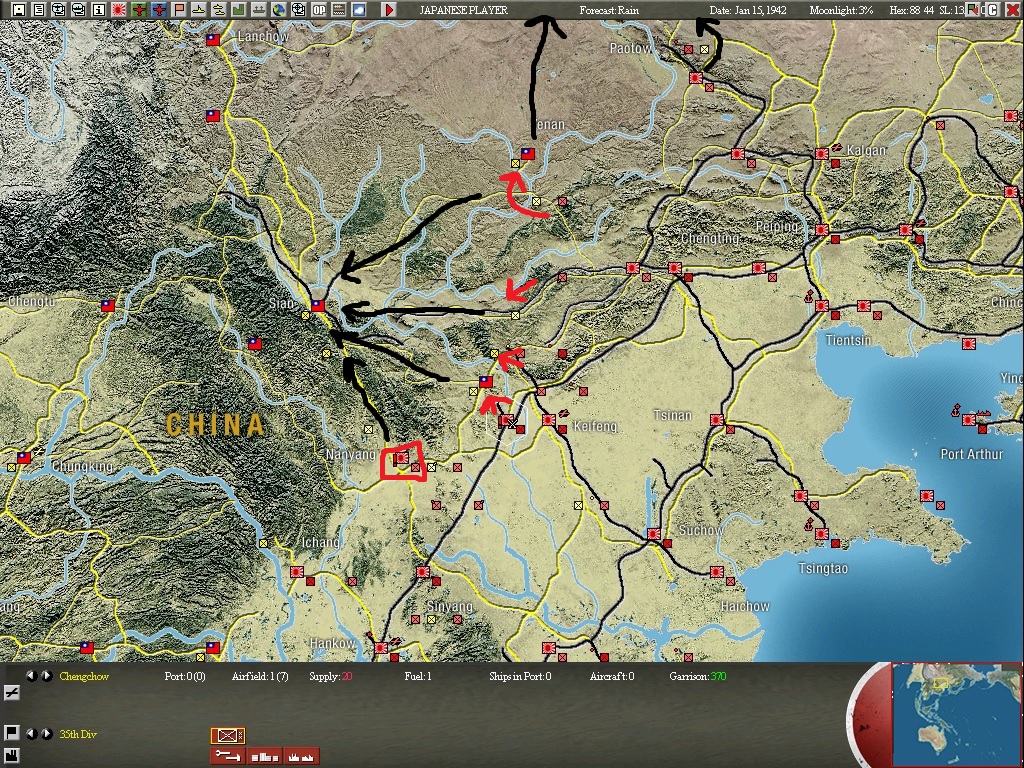
Task: Select the Japanese base at Hankow
Action: 381,648
